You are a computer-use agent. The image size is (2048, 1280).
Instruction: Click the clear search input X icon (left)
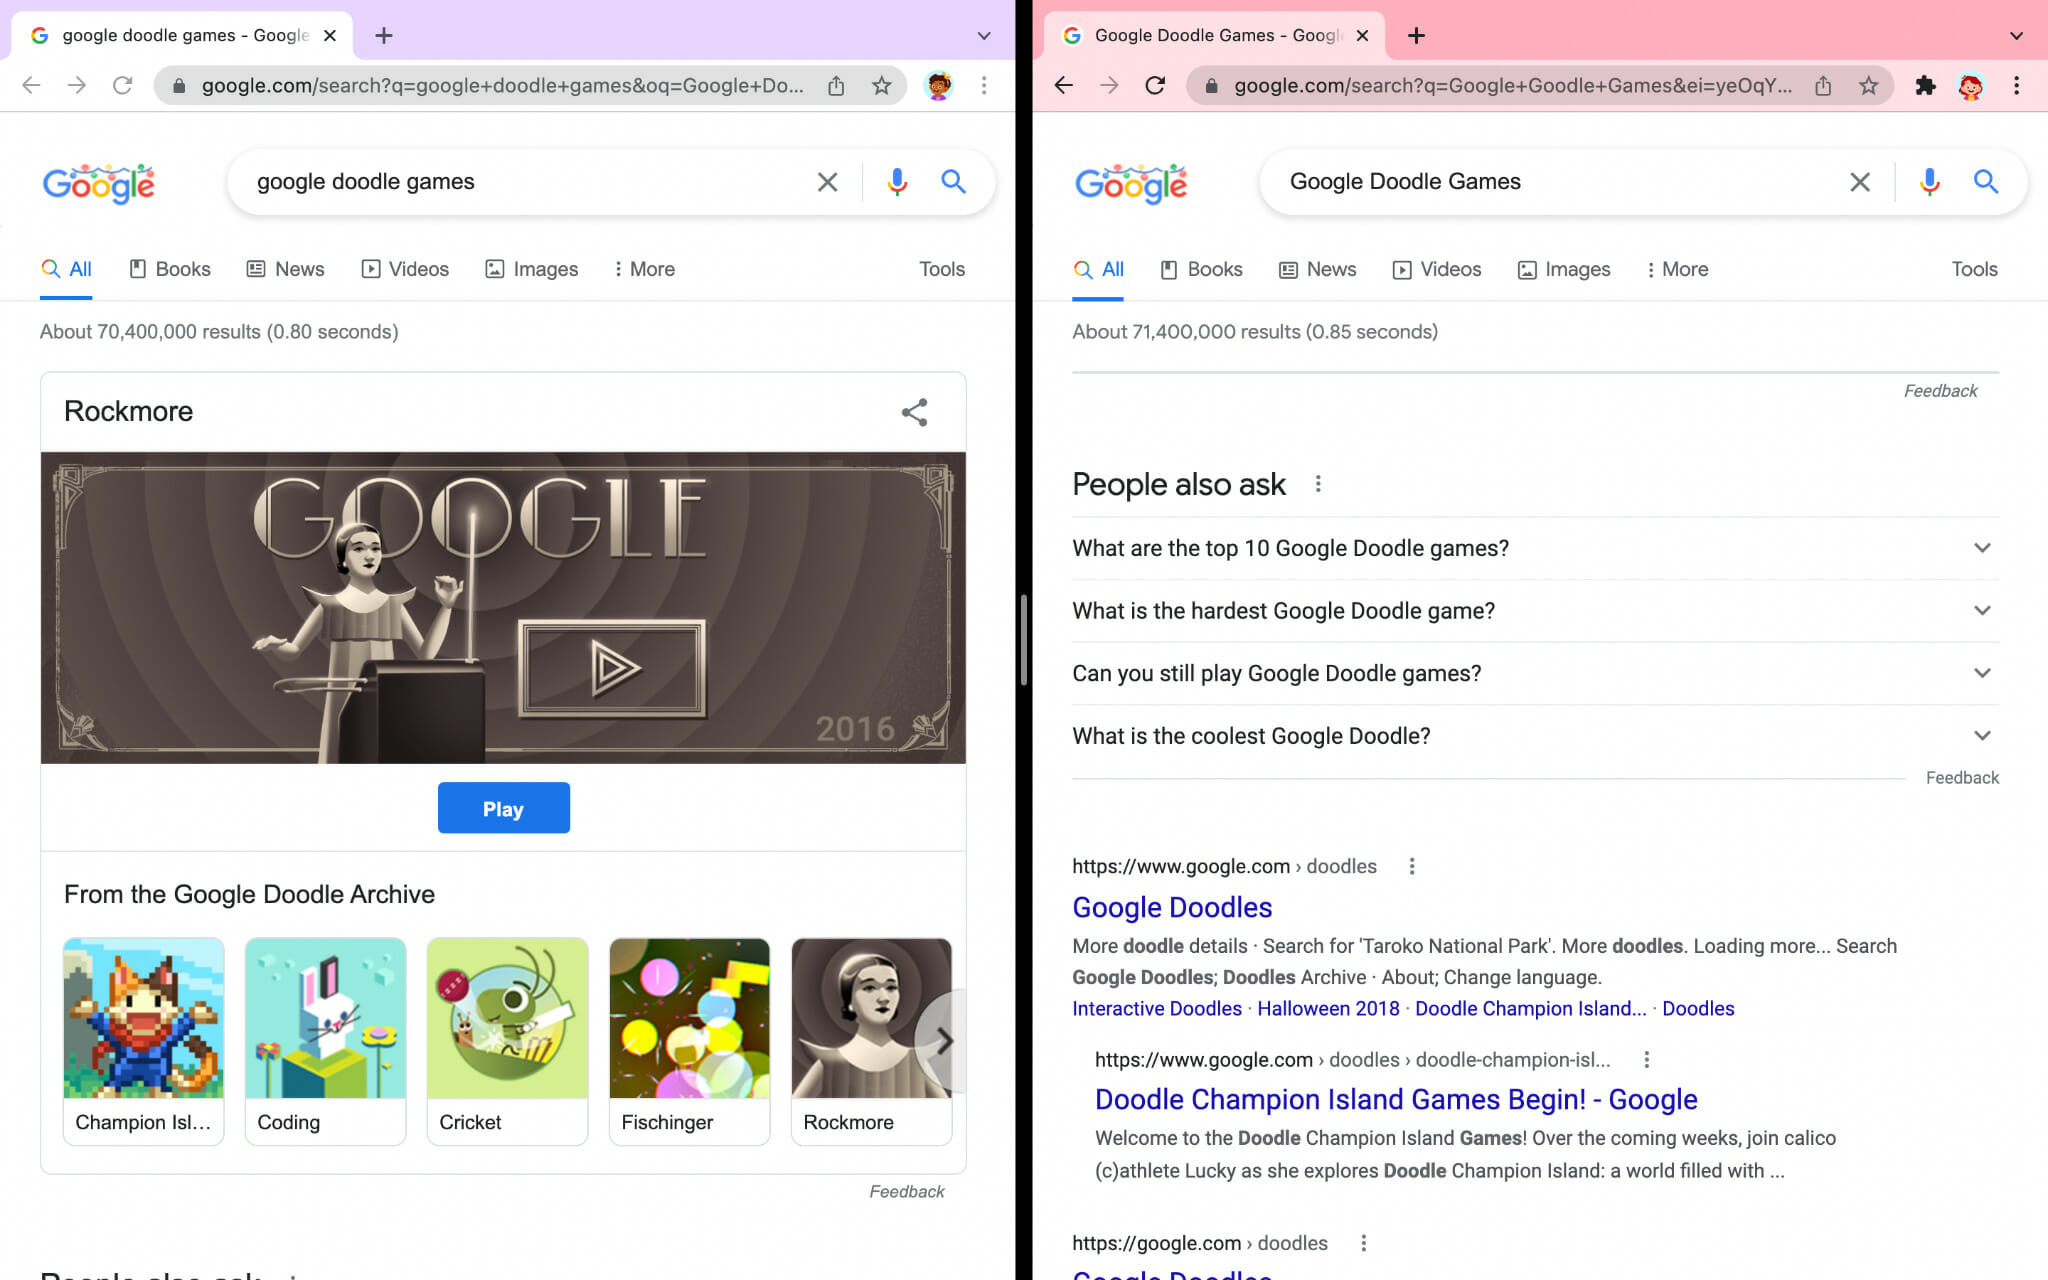(827, 180)
